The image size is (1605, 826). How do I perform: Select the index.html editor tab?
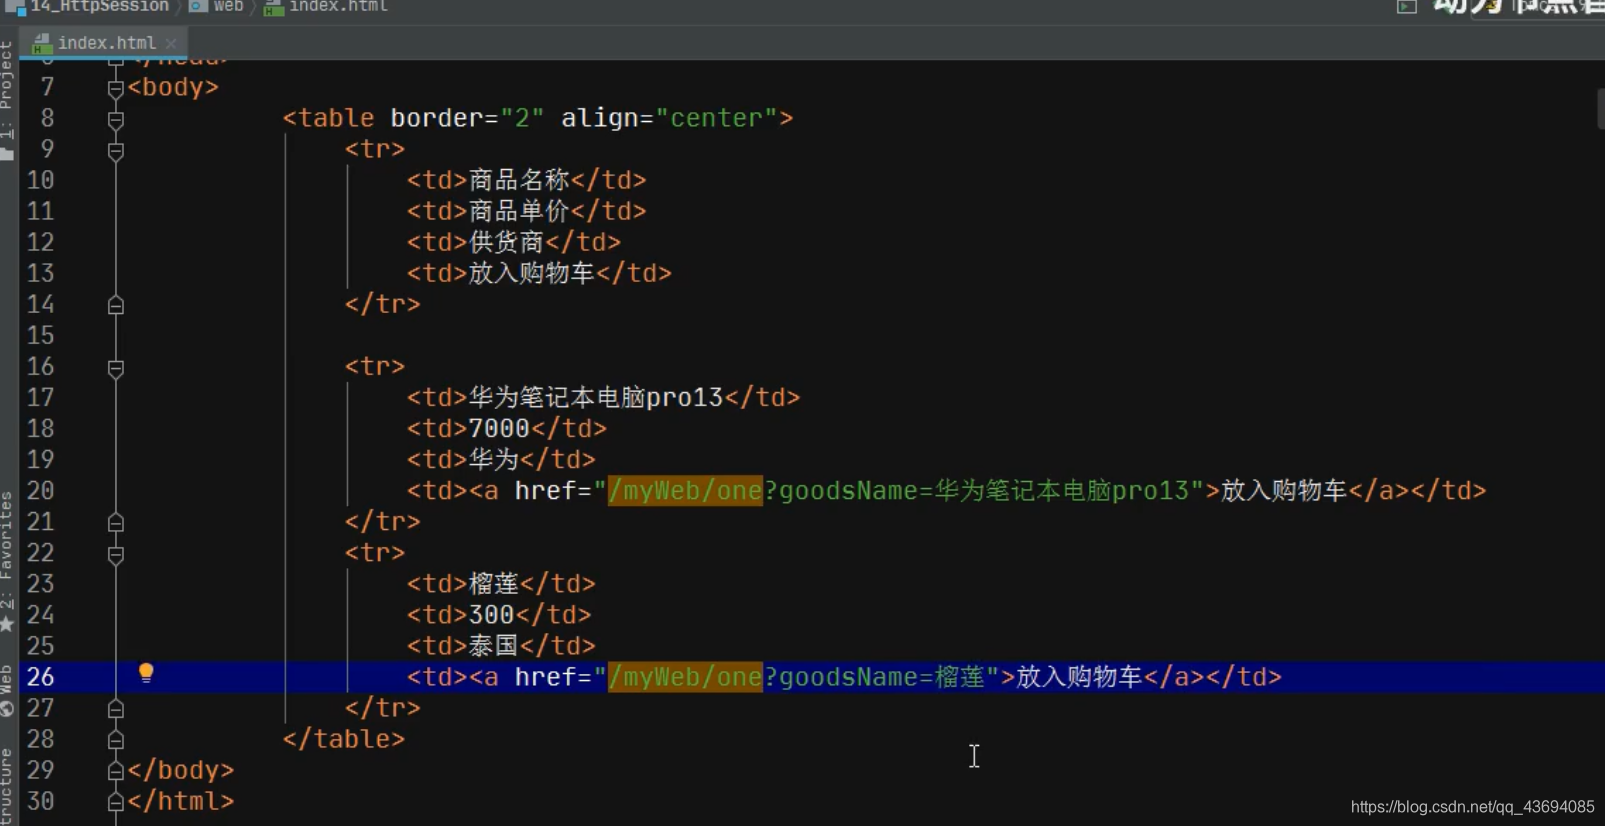[x=105, y=43]
